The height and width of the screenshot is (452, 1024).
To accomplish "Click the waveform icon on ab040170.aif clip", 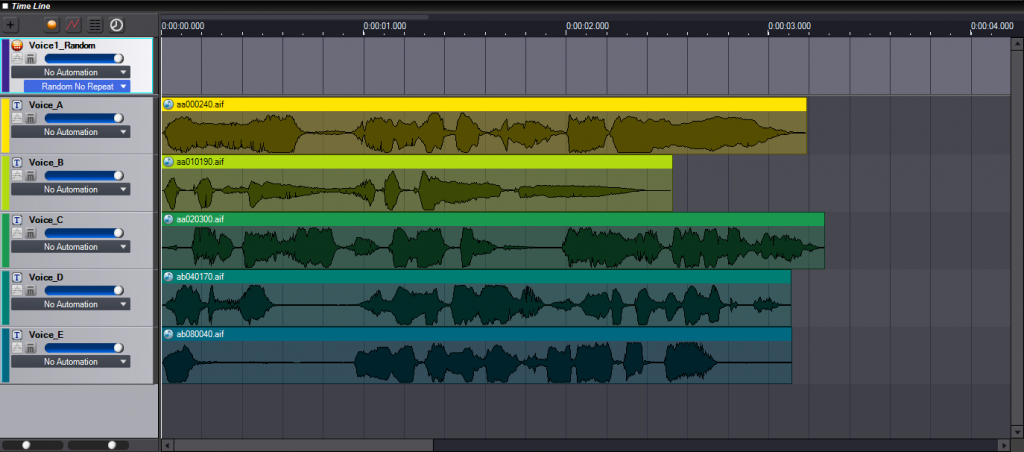I will pyautogui.click(x=168, y=276).
